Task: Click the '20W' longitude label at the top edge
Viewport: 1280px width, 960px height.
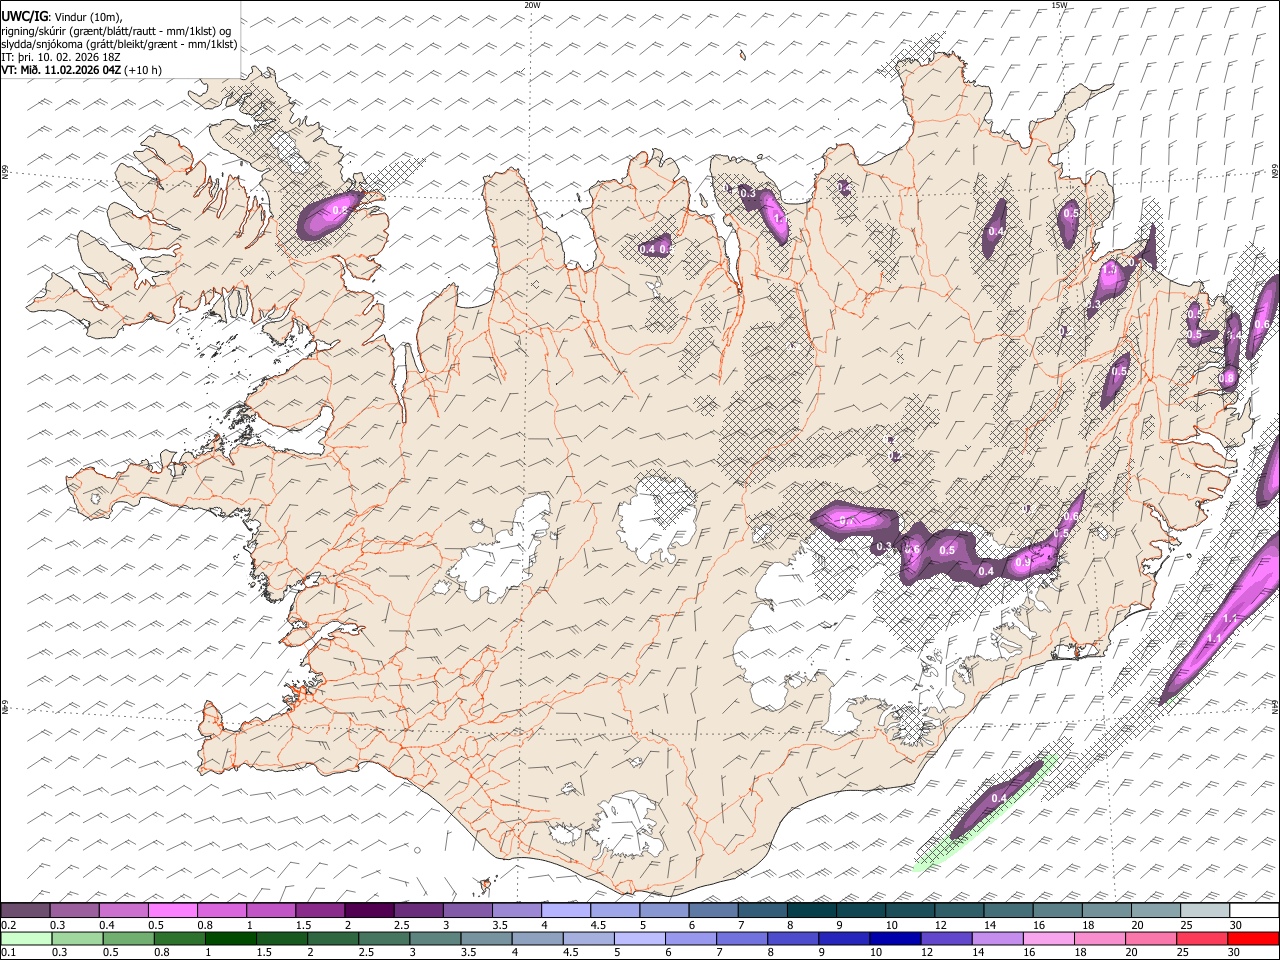Action: click(x=532, y=5)
